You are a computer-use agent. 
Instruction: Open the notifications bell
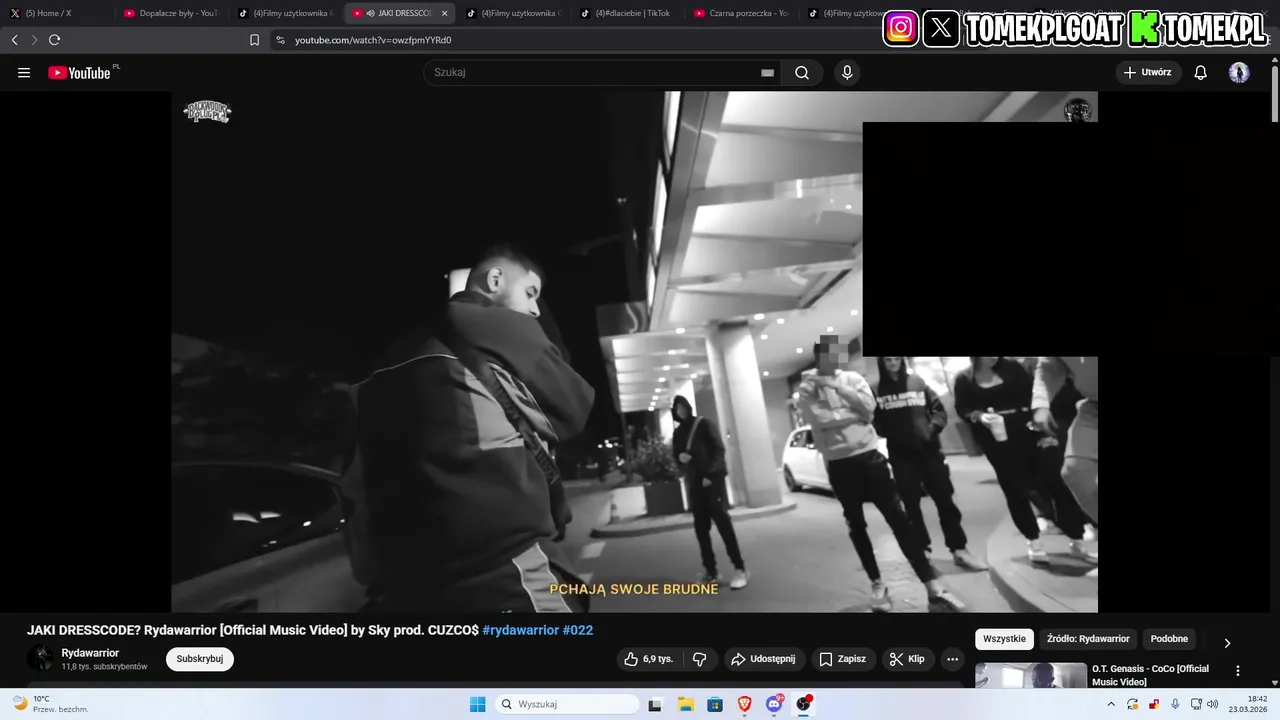tap(1201, 72)
